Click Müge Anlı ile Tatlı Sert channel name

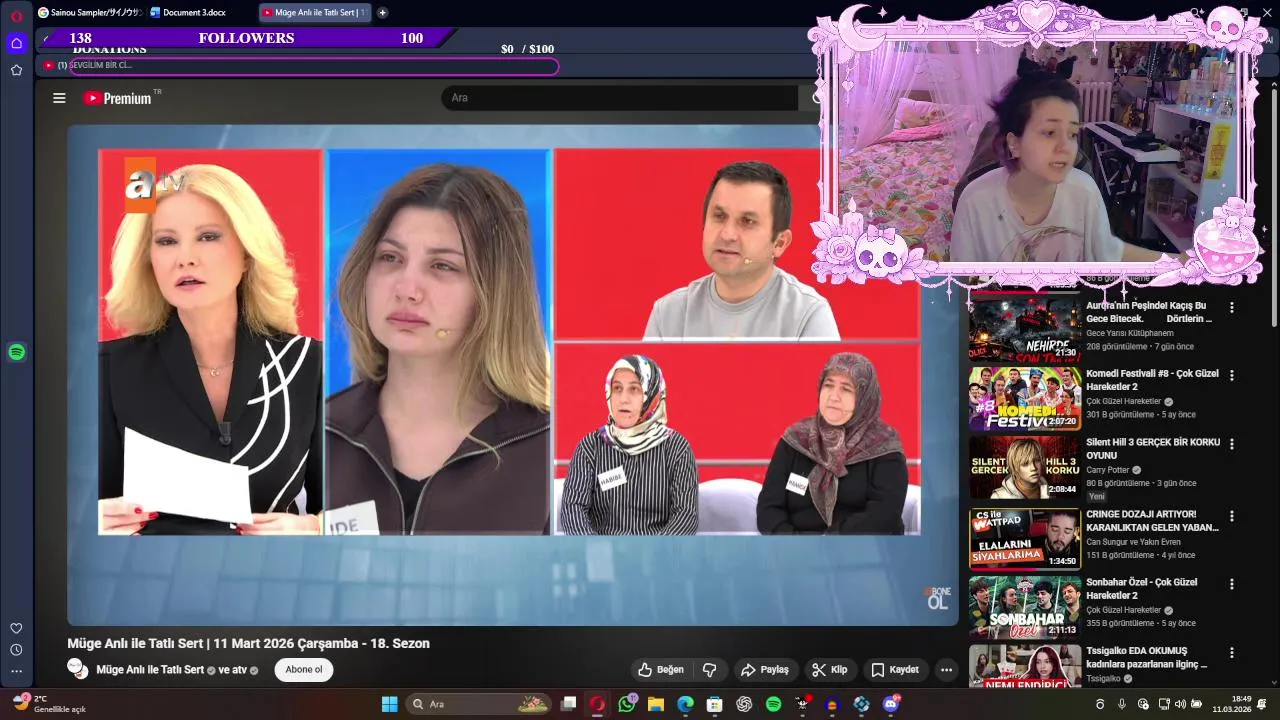coord(150,670)
